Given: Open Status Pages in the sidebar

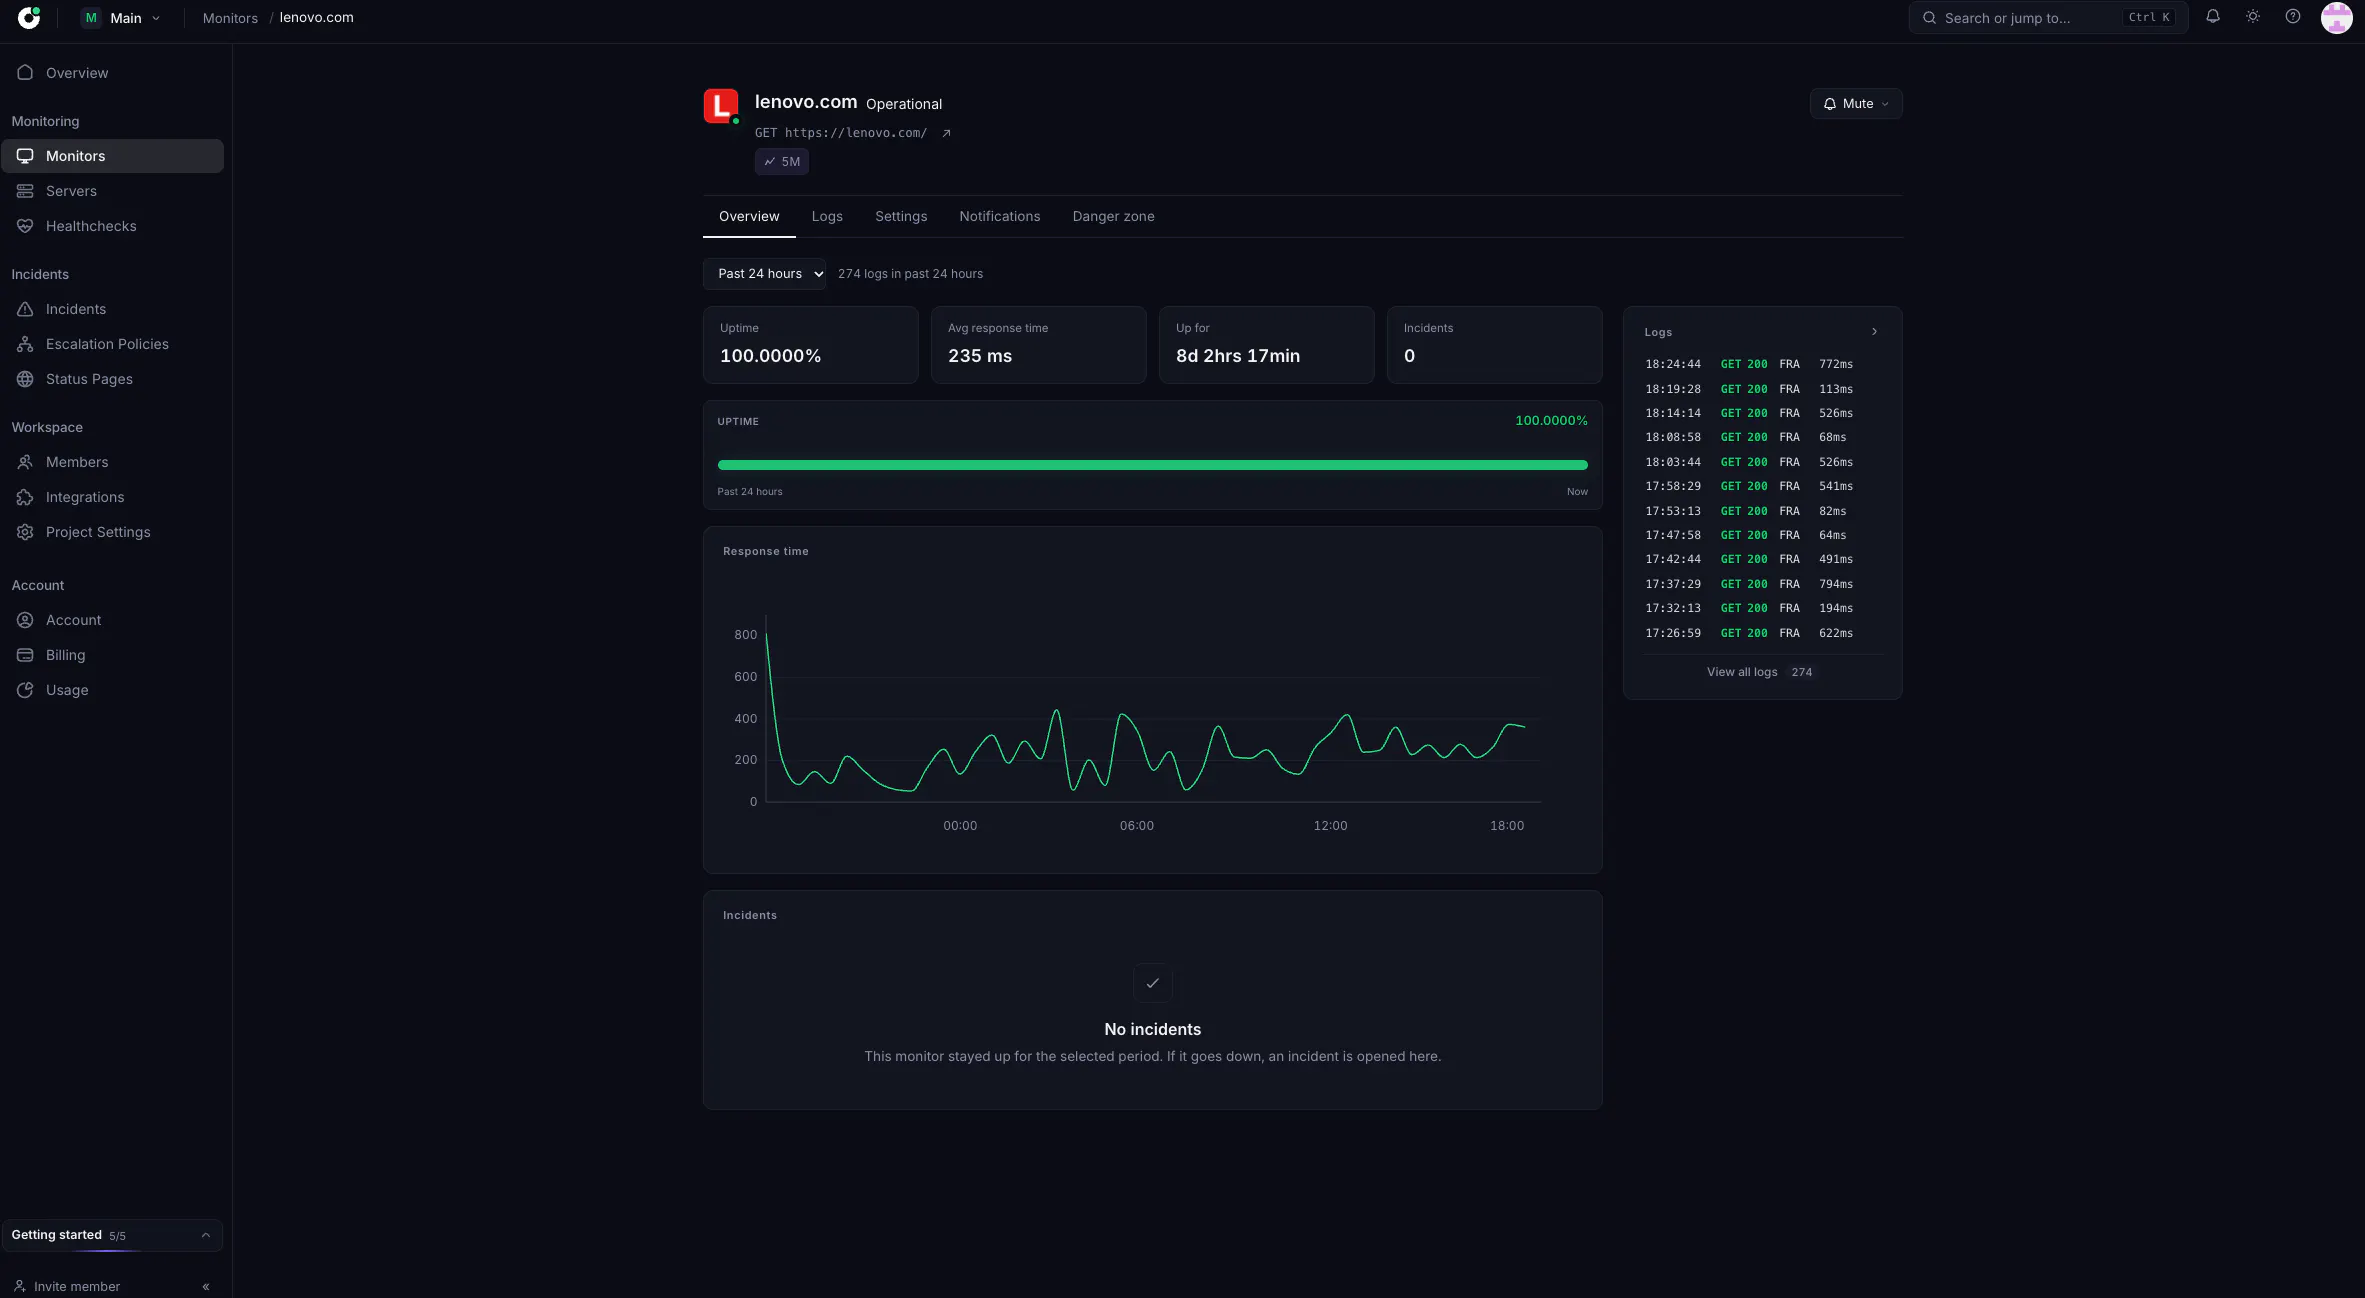Looking at the screenshot, I should pyautogui.click(x=112, y=379).
